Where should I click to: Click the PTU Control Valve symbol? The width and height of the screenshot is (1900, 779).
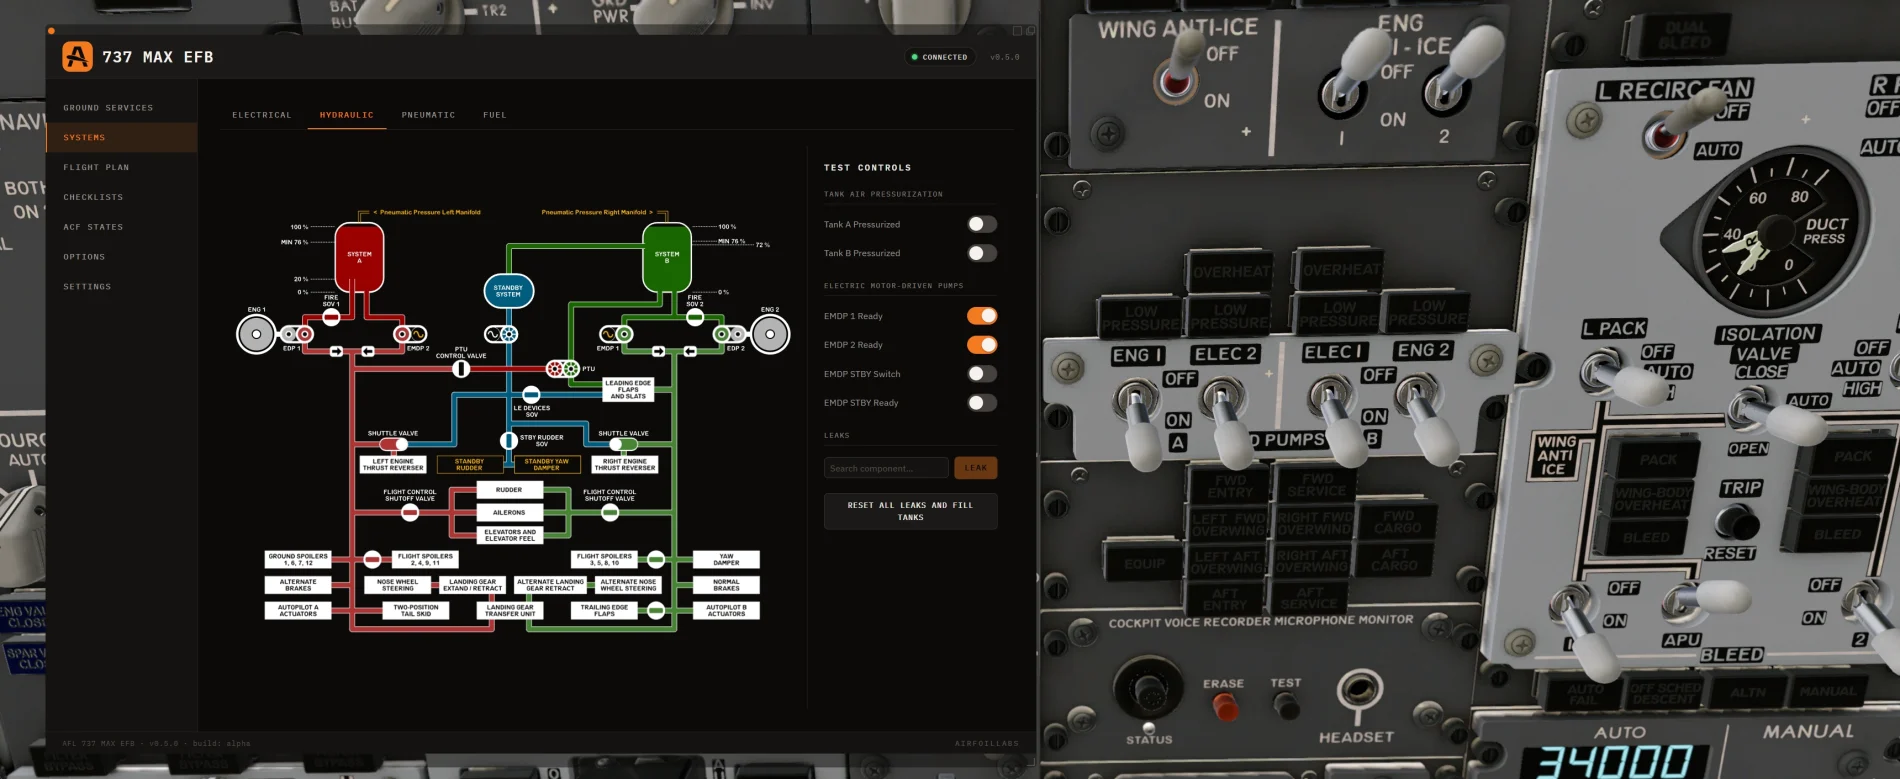coord(461,369)
